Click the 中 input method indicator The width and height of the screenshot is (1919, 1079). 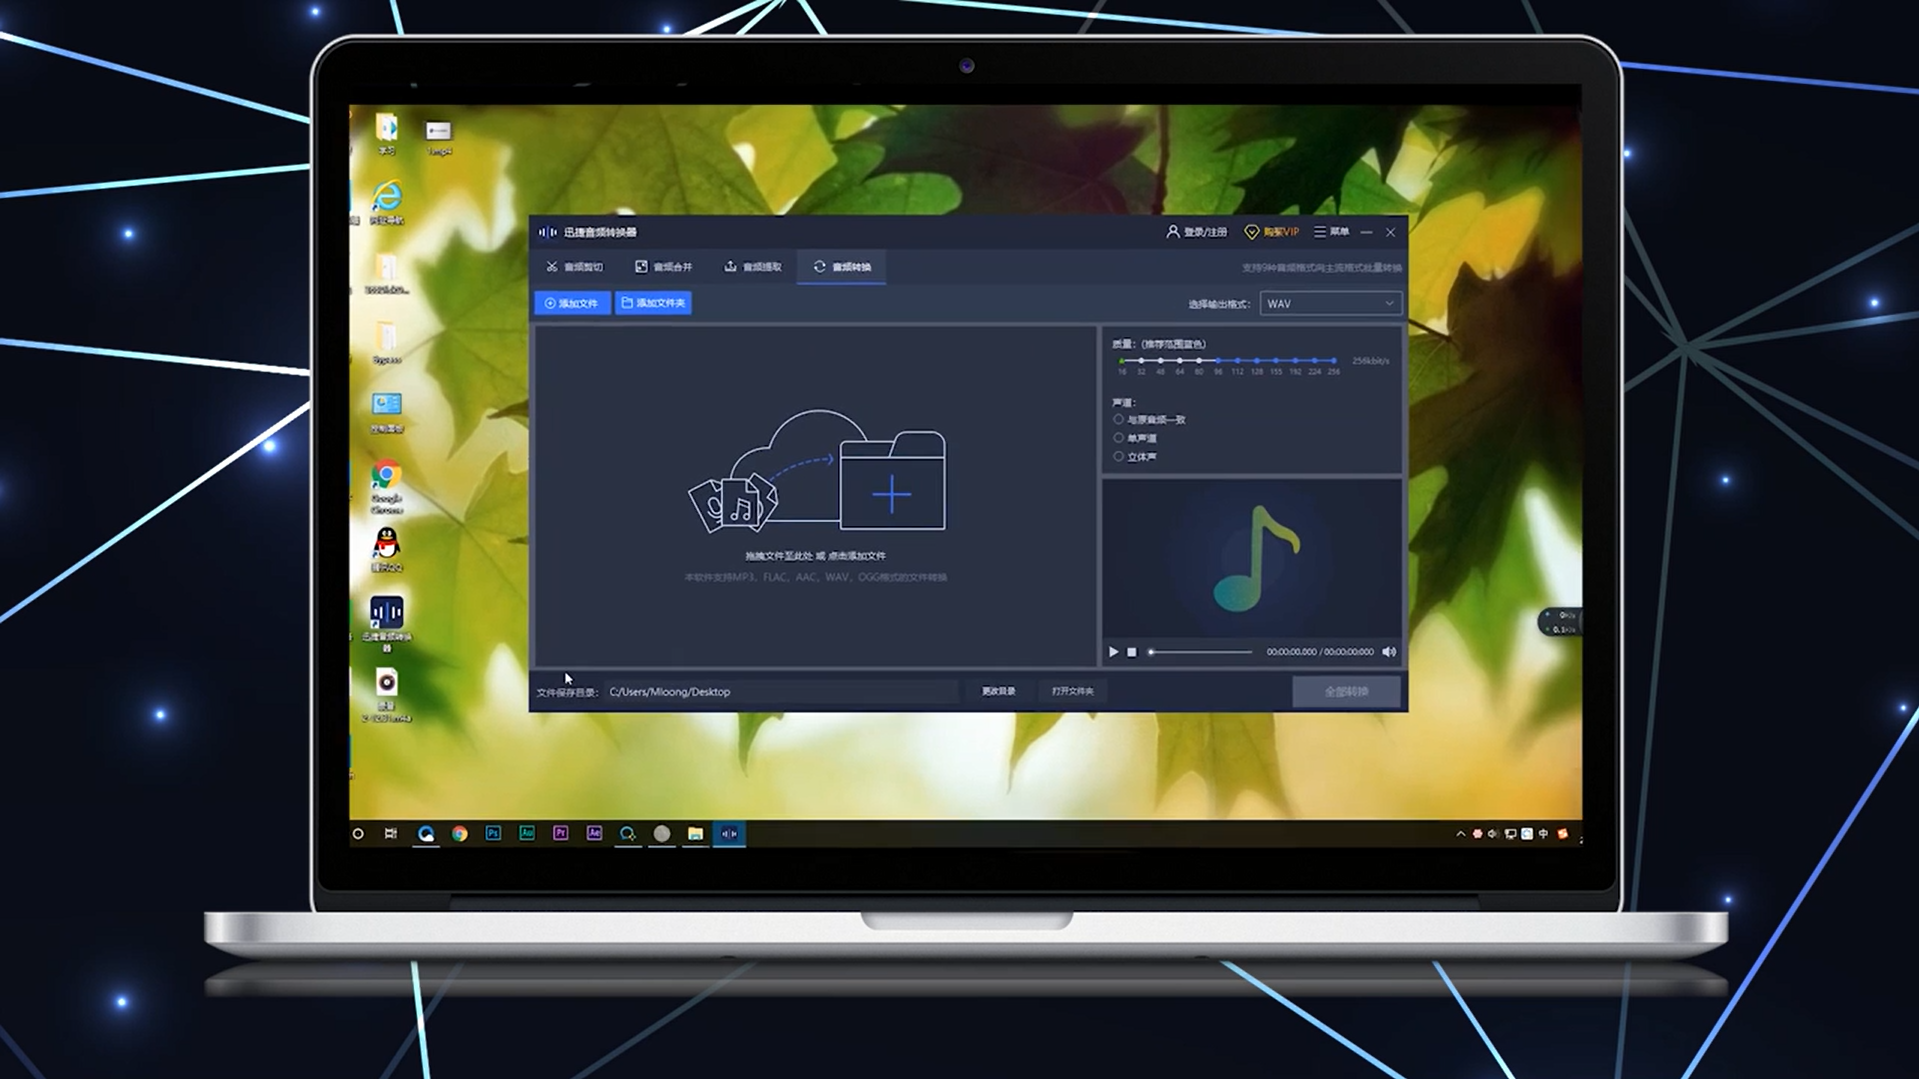click(x=1544, y=834)
